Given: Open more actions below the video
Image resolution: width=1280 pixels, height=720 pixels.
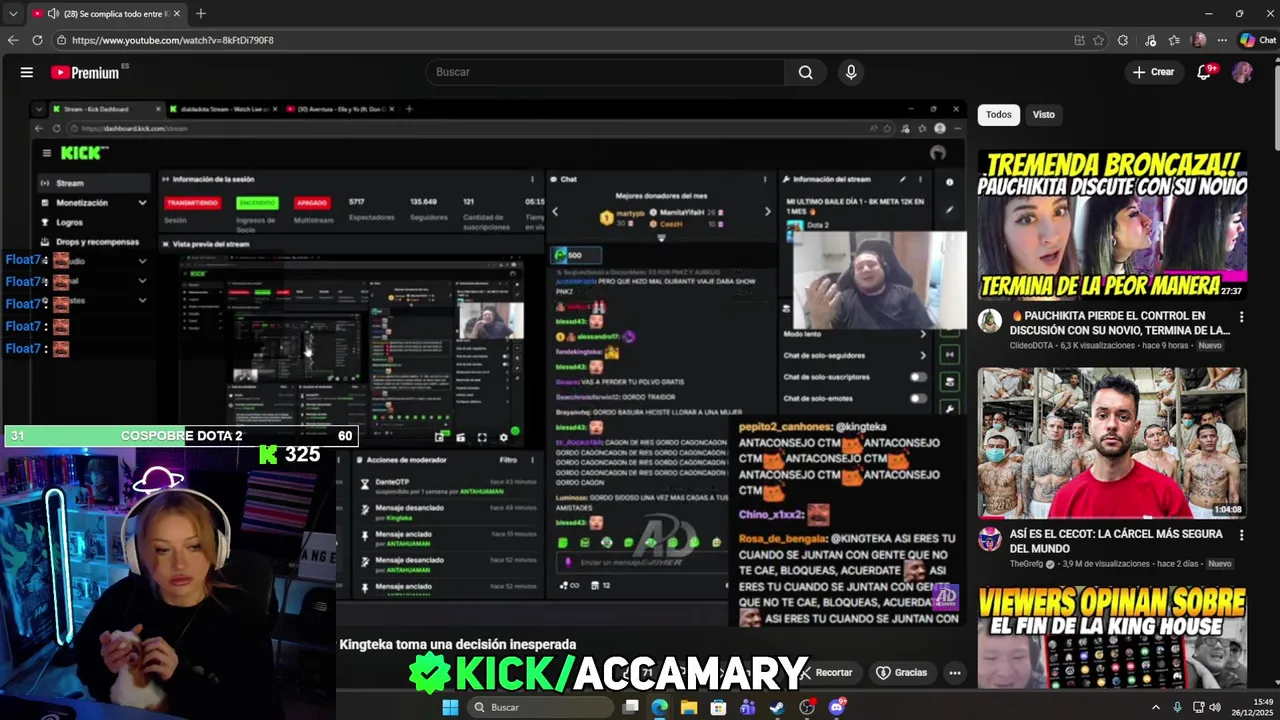Looking at the screenshot, I should pos(955,673).
